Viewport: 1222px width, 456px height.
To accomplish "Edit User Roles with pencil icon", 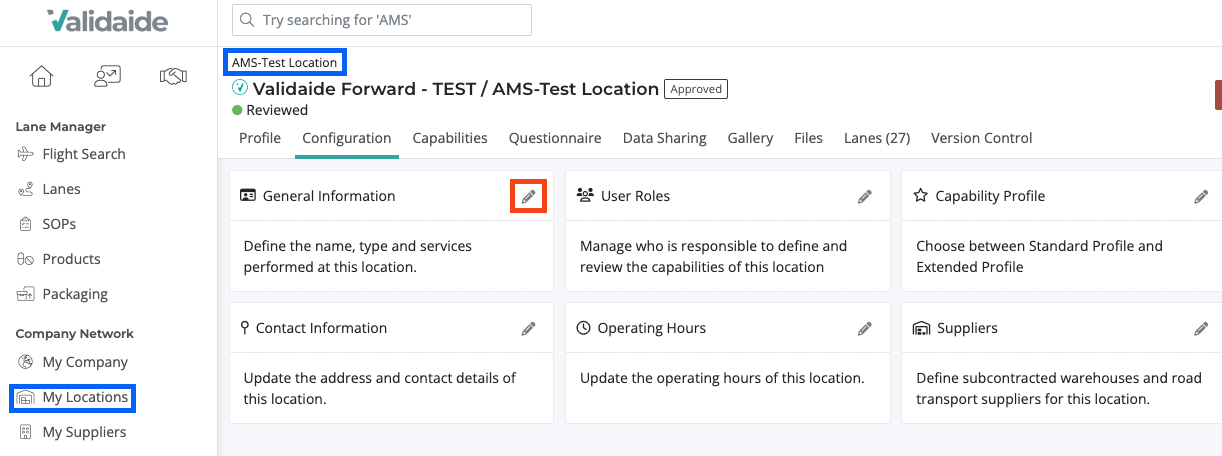I will tap(865, 197).
